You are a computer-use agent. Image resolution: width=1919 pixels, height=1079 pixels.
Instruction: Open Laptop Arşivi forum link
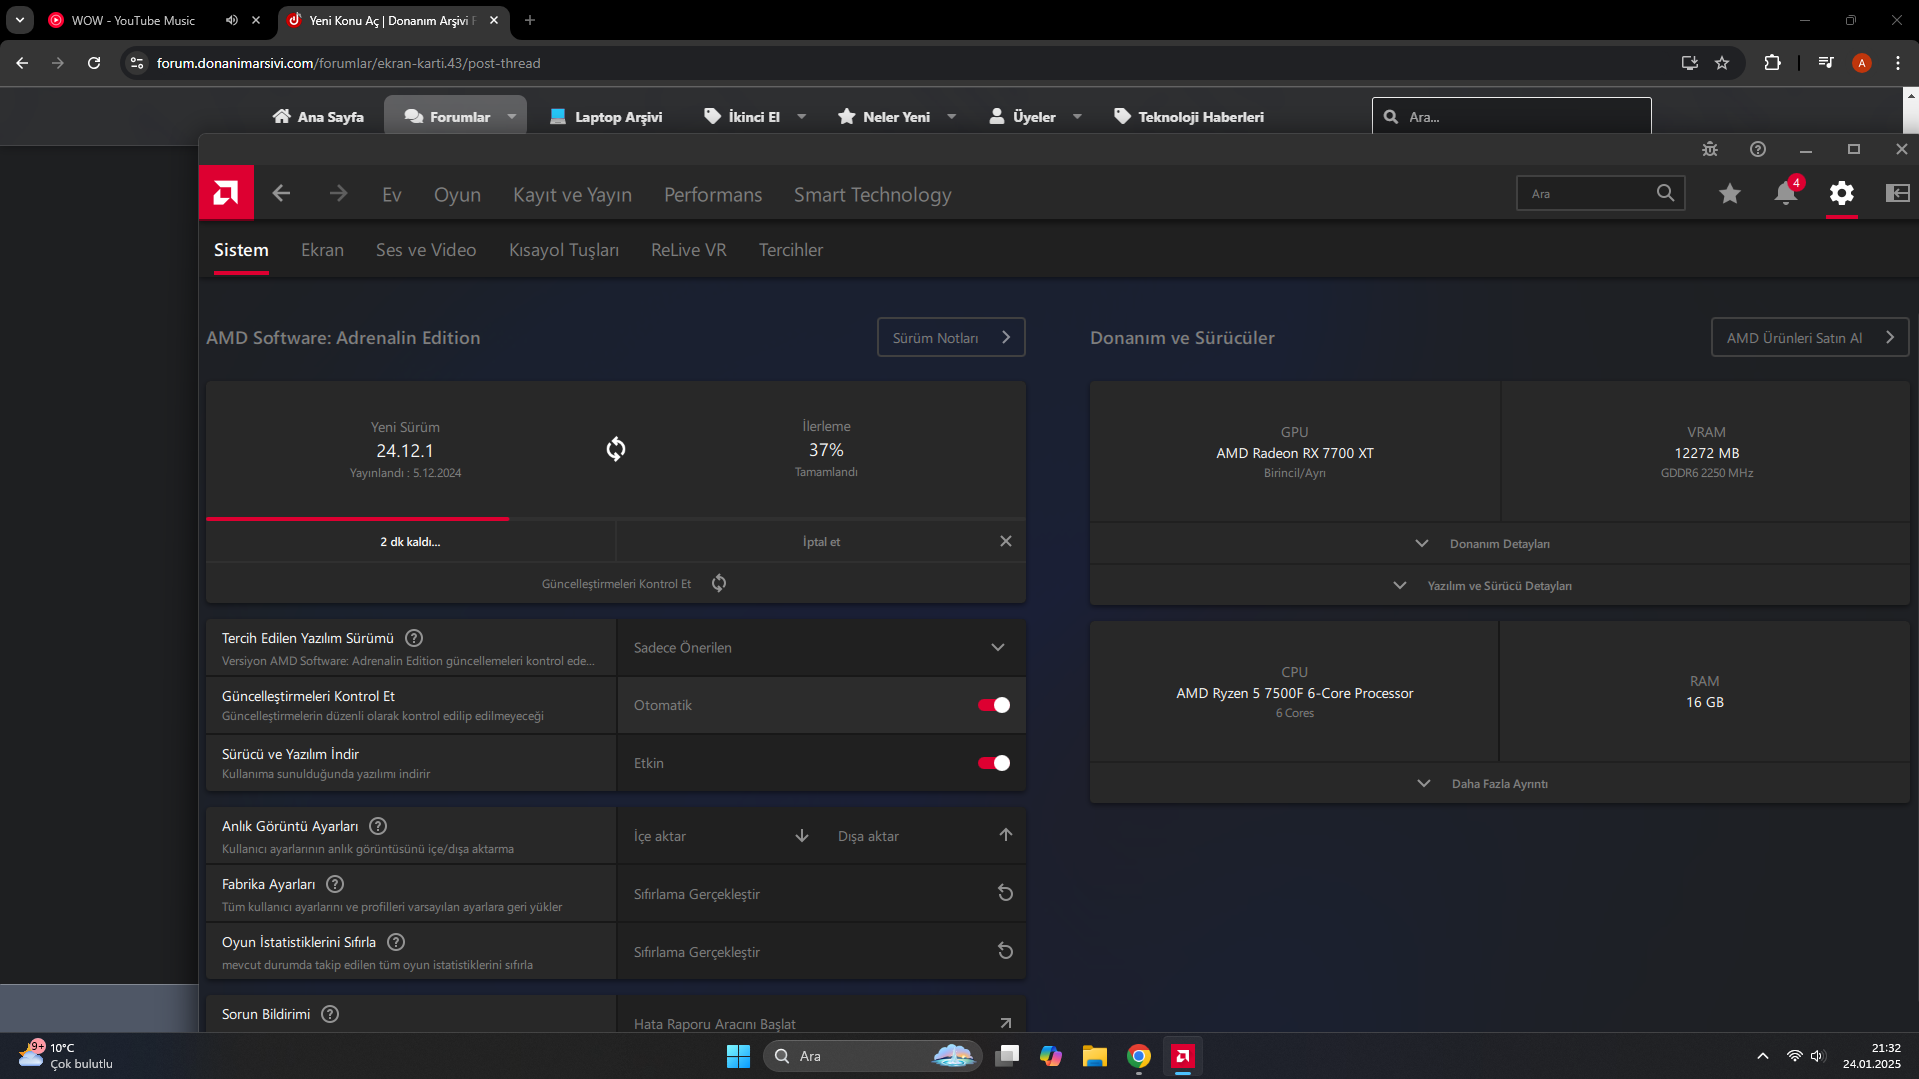(x=606, y=117)
